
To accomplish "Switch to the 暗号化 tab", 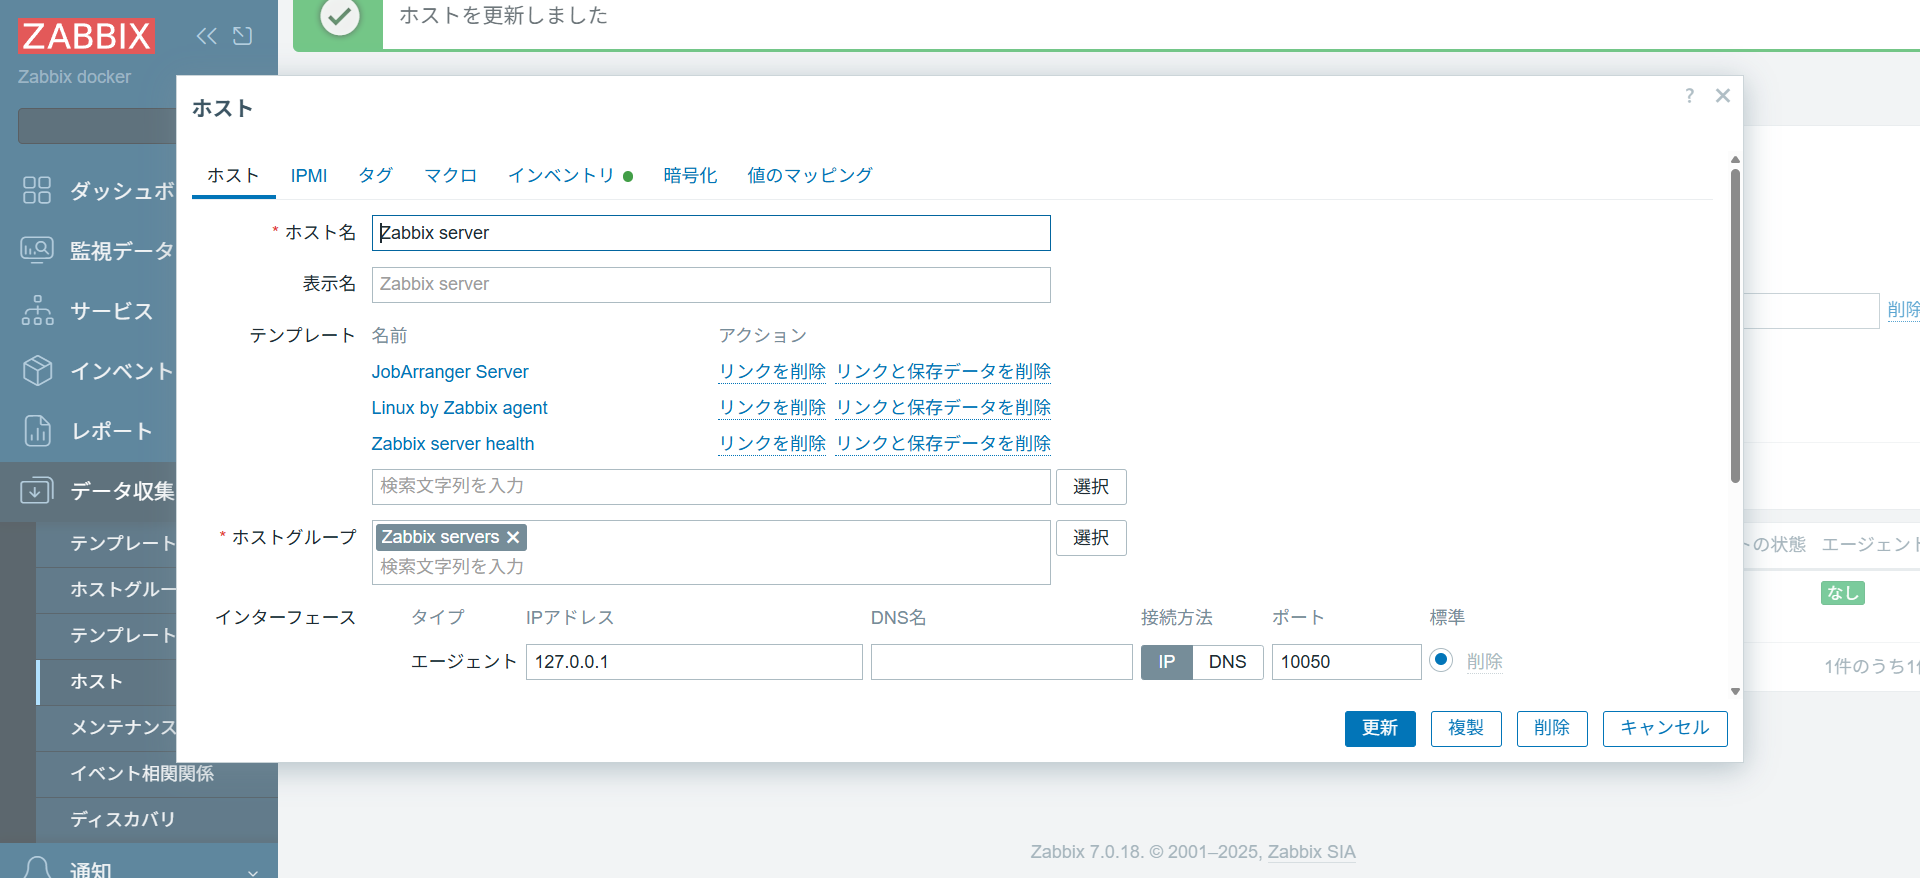I will coord(690,176).
